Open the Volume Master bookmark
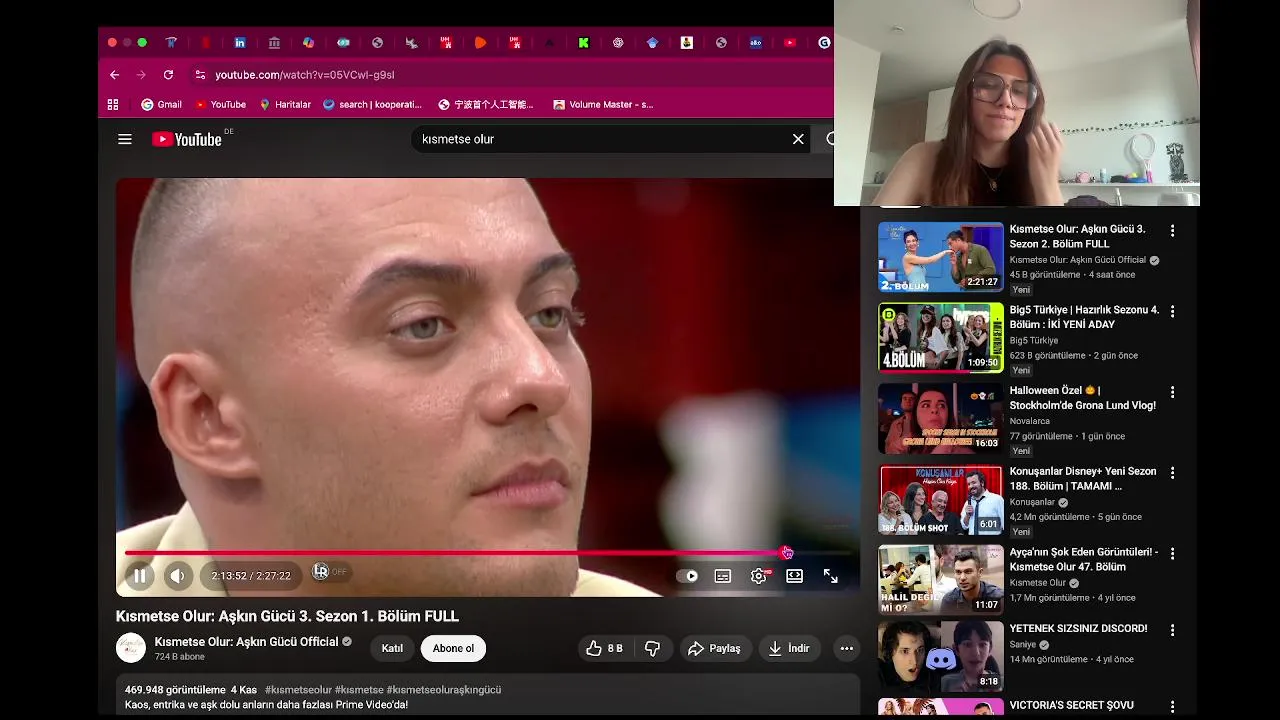1280x720 pixels. [x=603, y=104]
